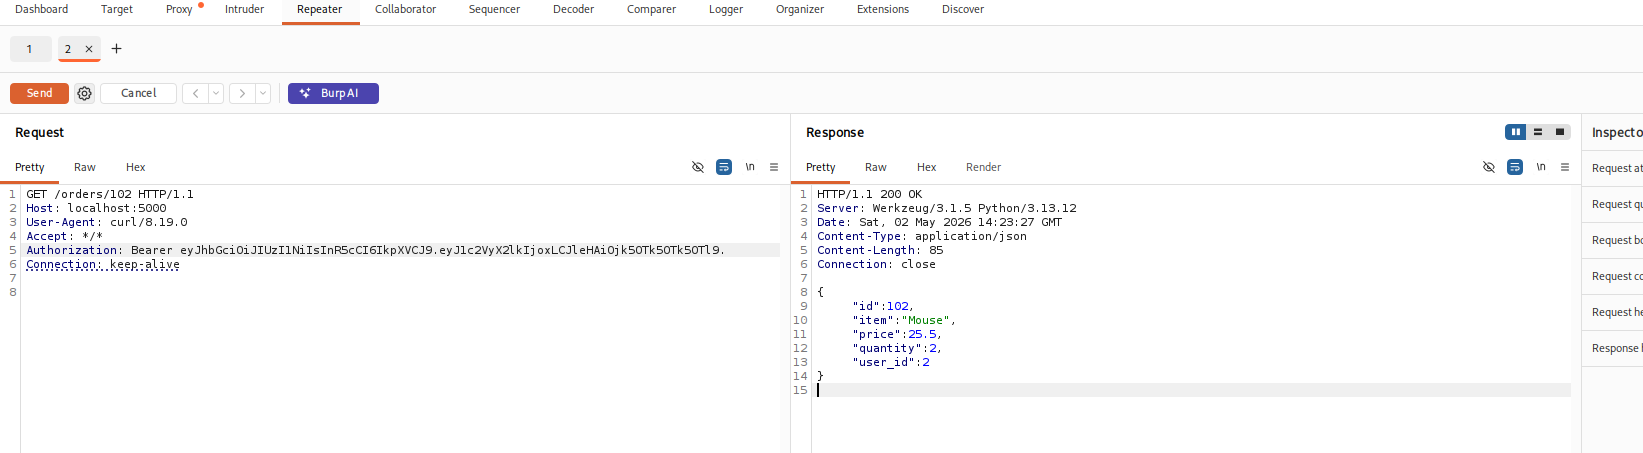Open the Comparer tab

pyautogui.click(x=651, y=9)
